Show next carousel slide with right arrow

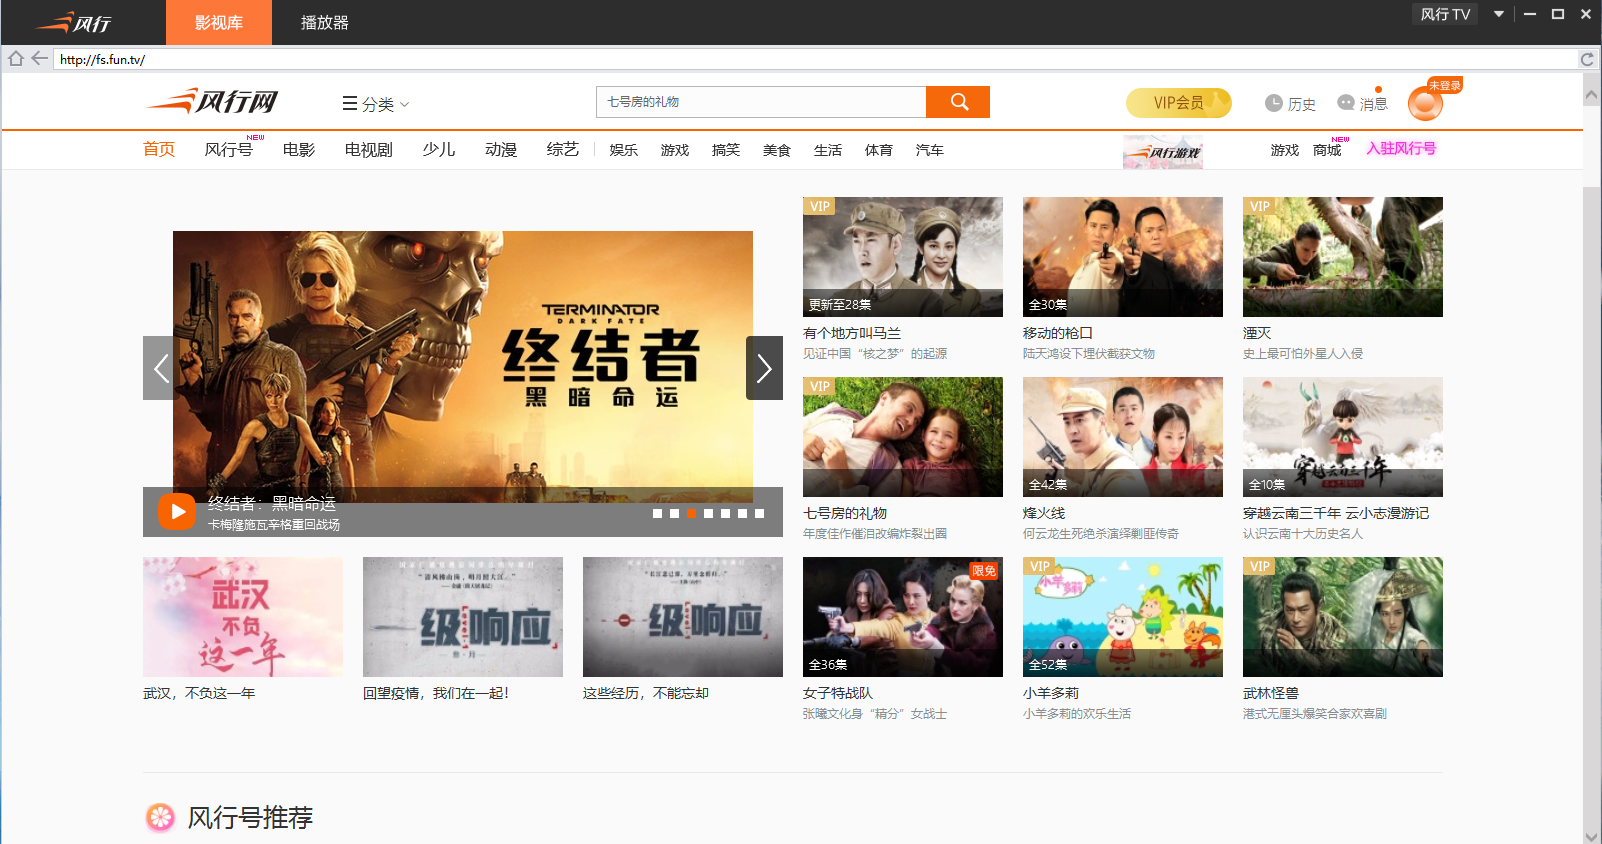pyautogui.click(x=764, y=368)
